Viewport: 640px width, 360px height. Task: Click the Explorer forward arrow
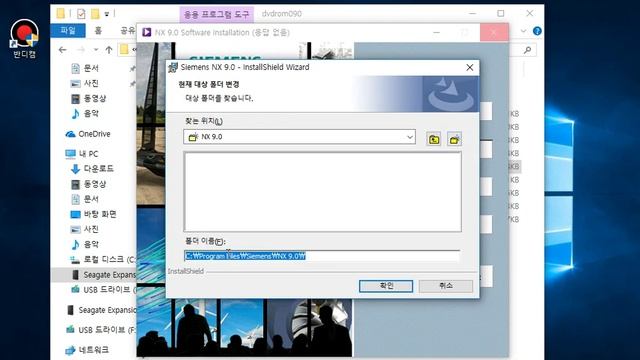pyautogui.click(x=81, y=50)
